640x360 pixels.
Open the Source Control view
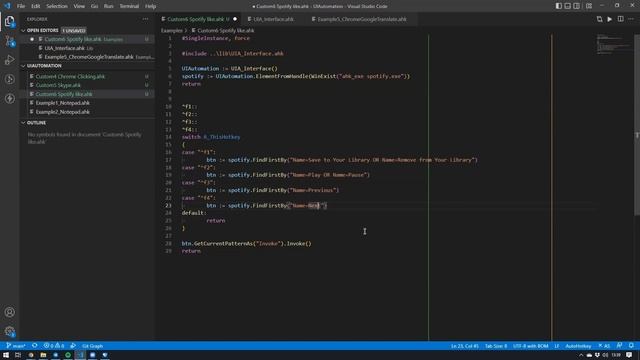coord(9,41)
